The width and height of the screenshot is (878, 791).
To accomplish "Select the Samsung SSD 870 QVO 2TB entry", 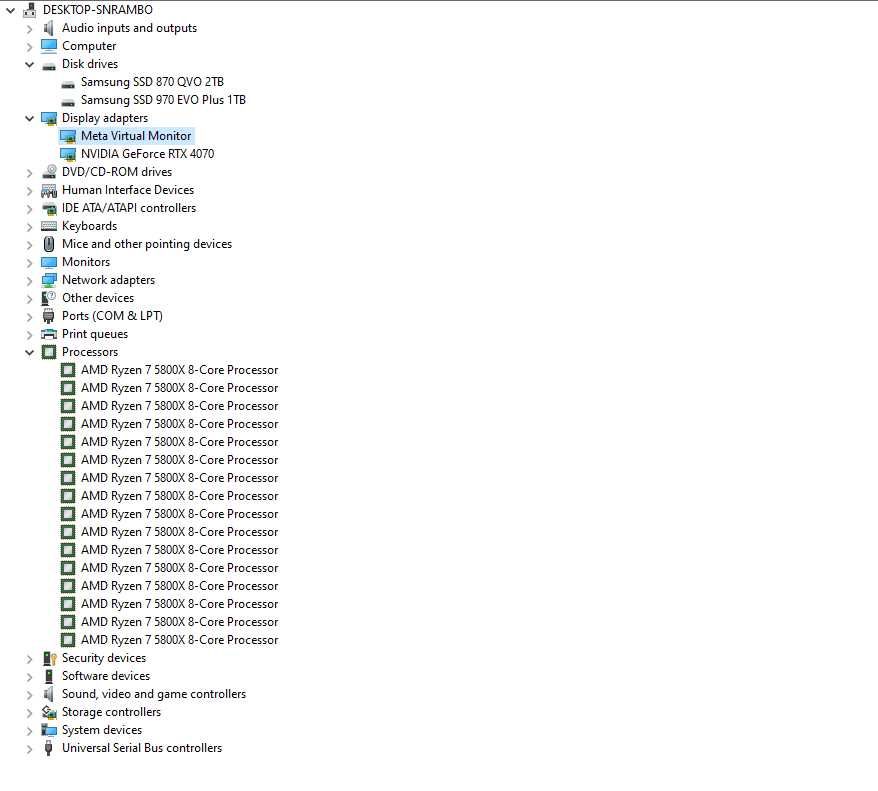I will (x=152, y=82).
